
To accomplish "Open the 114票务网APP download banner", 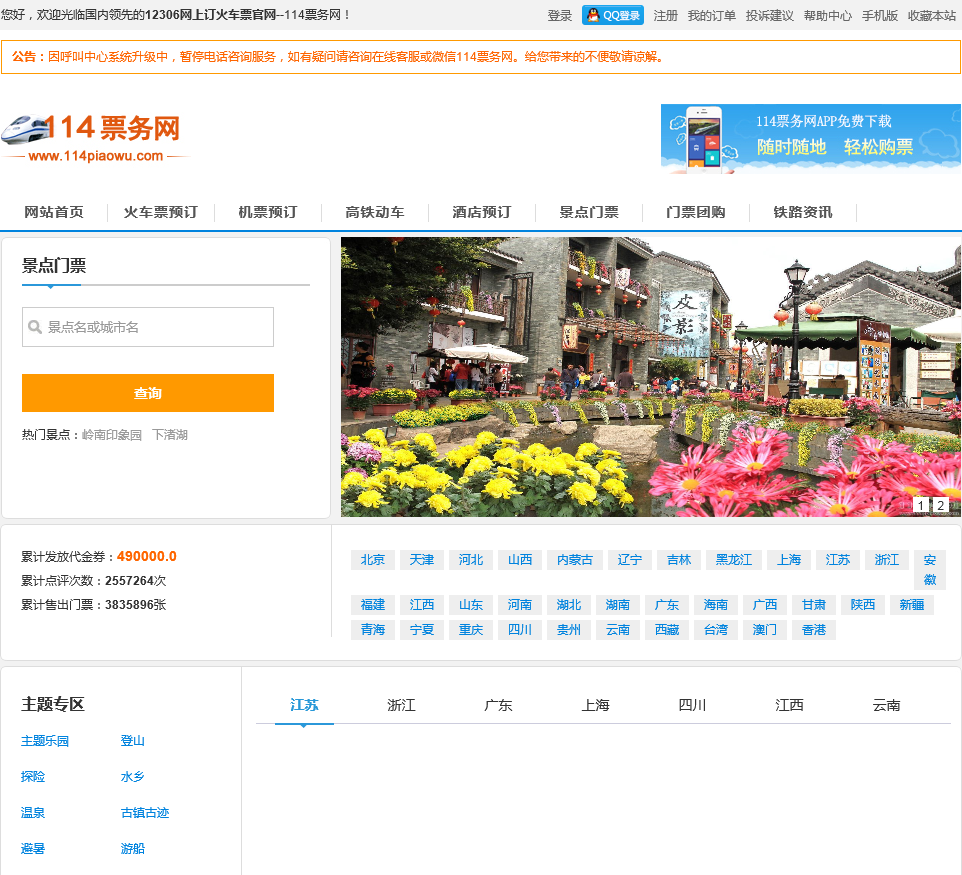I will (x=810, y=139).
